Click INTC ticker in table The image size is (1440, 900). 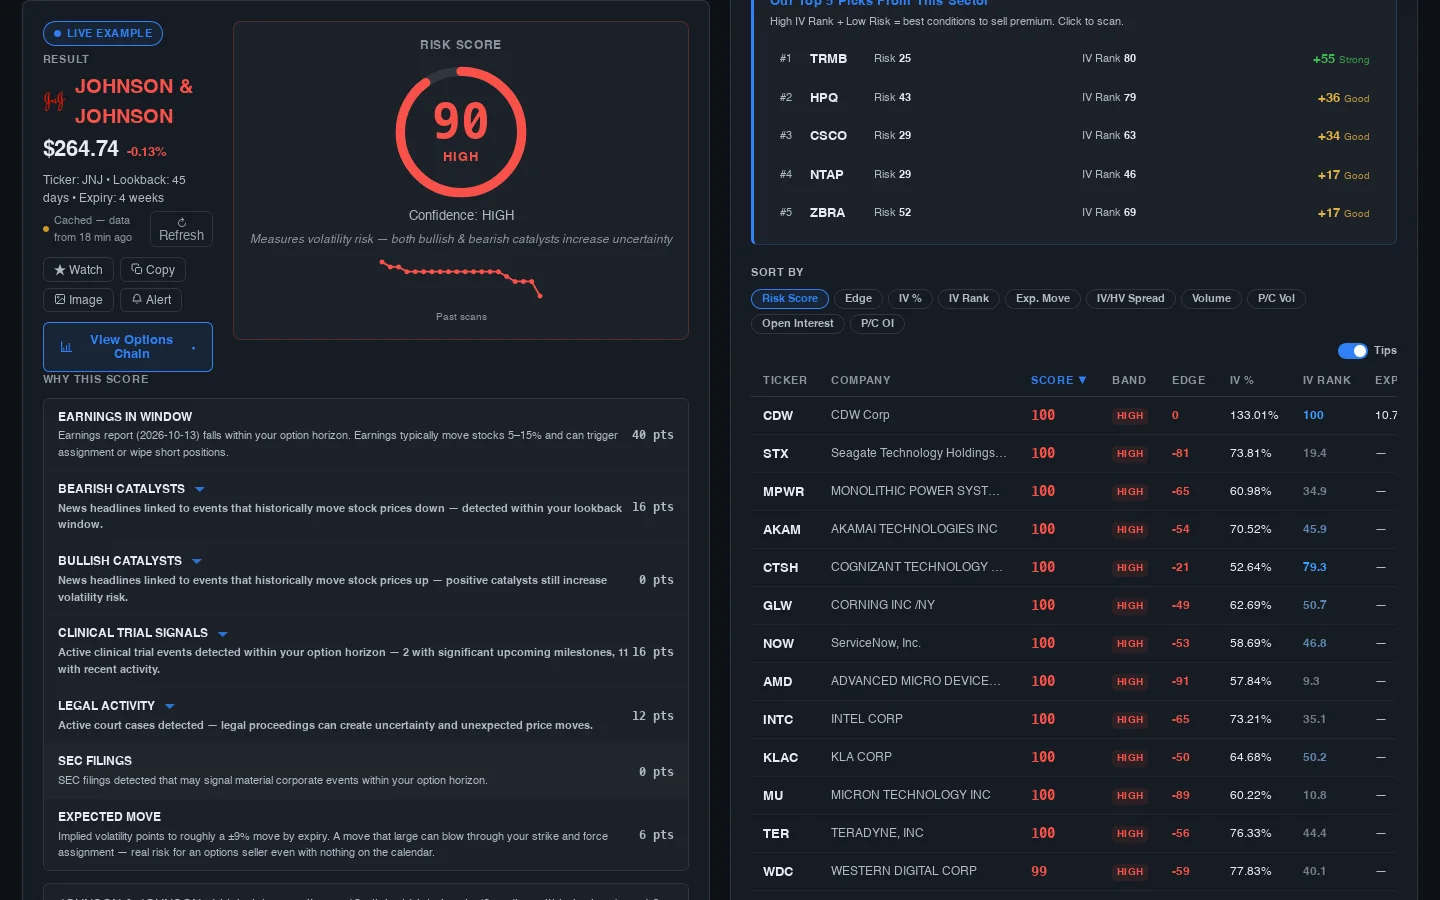point(778,720)
